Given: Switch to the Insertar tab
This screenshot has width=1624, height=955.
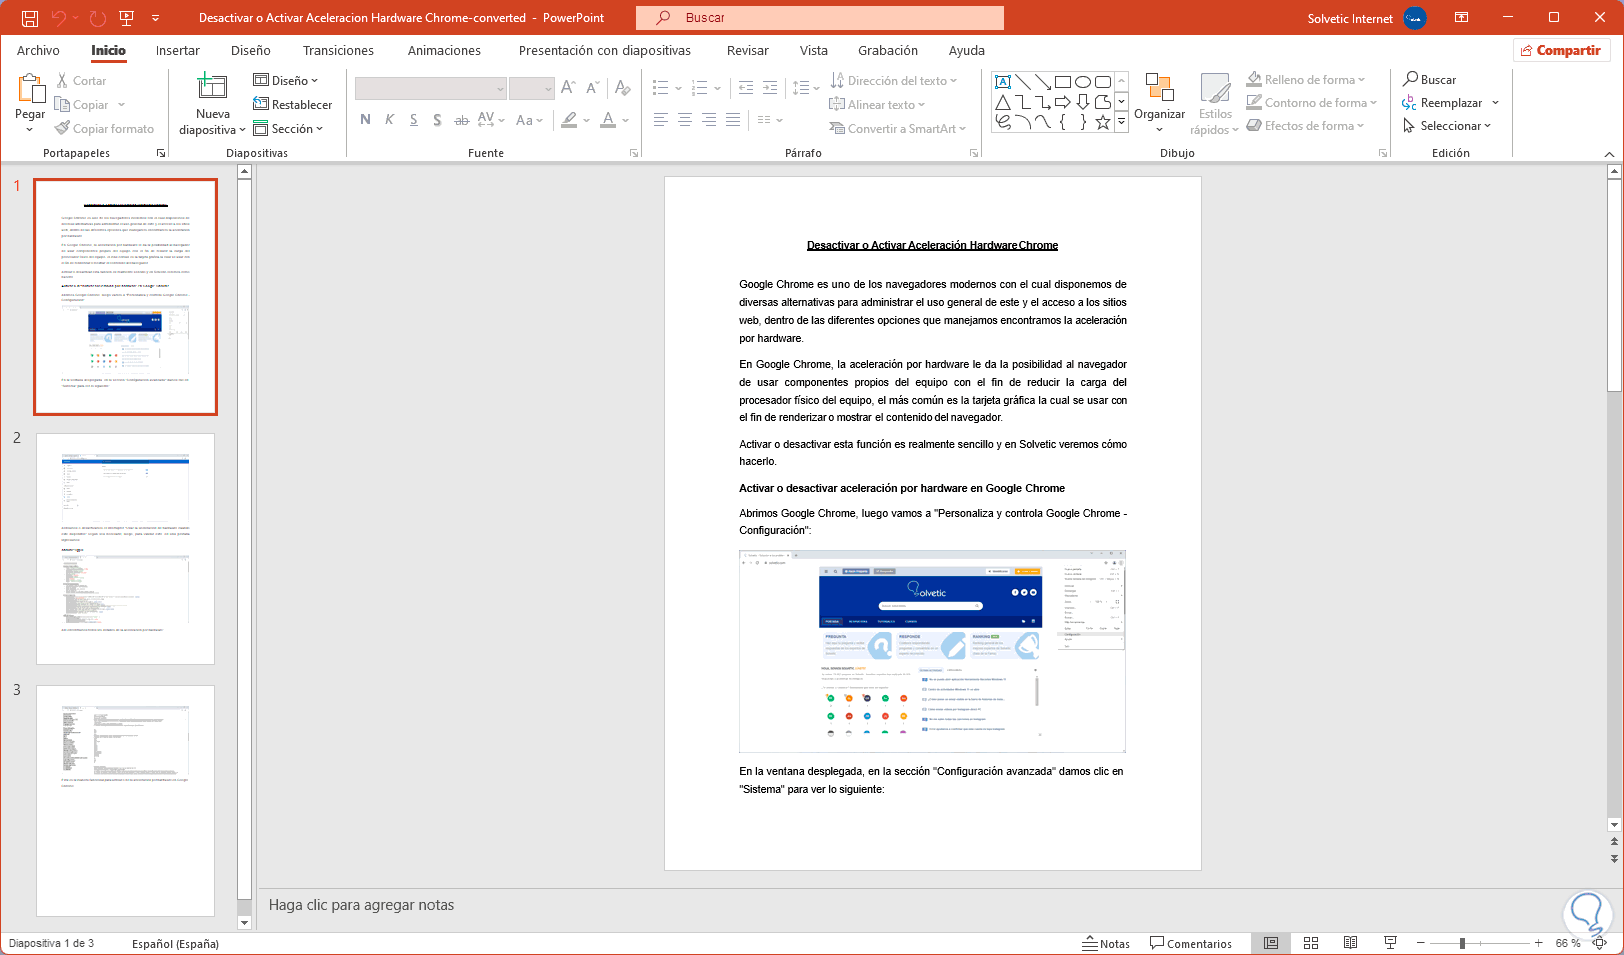Looking at the screenshot, I should 178,50.
